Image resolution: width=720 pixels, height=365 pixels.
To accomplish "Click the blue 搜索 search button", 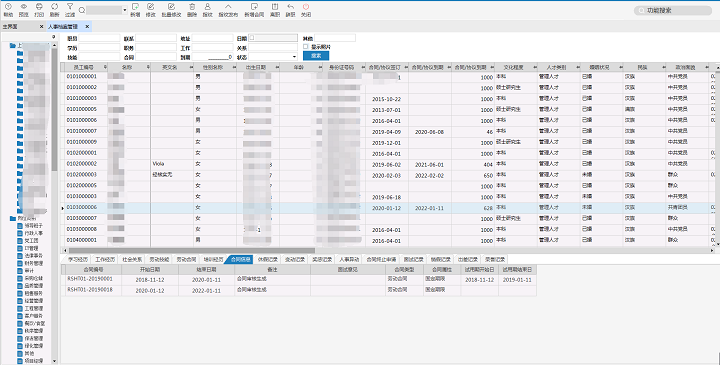I will (316, 56).
